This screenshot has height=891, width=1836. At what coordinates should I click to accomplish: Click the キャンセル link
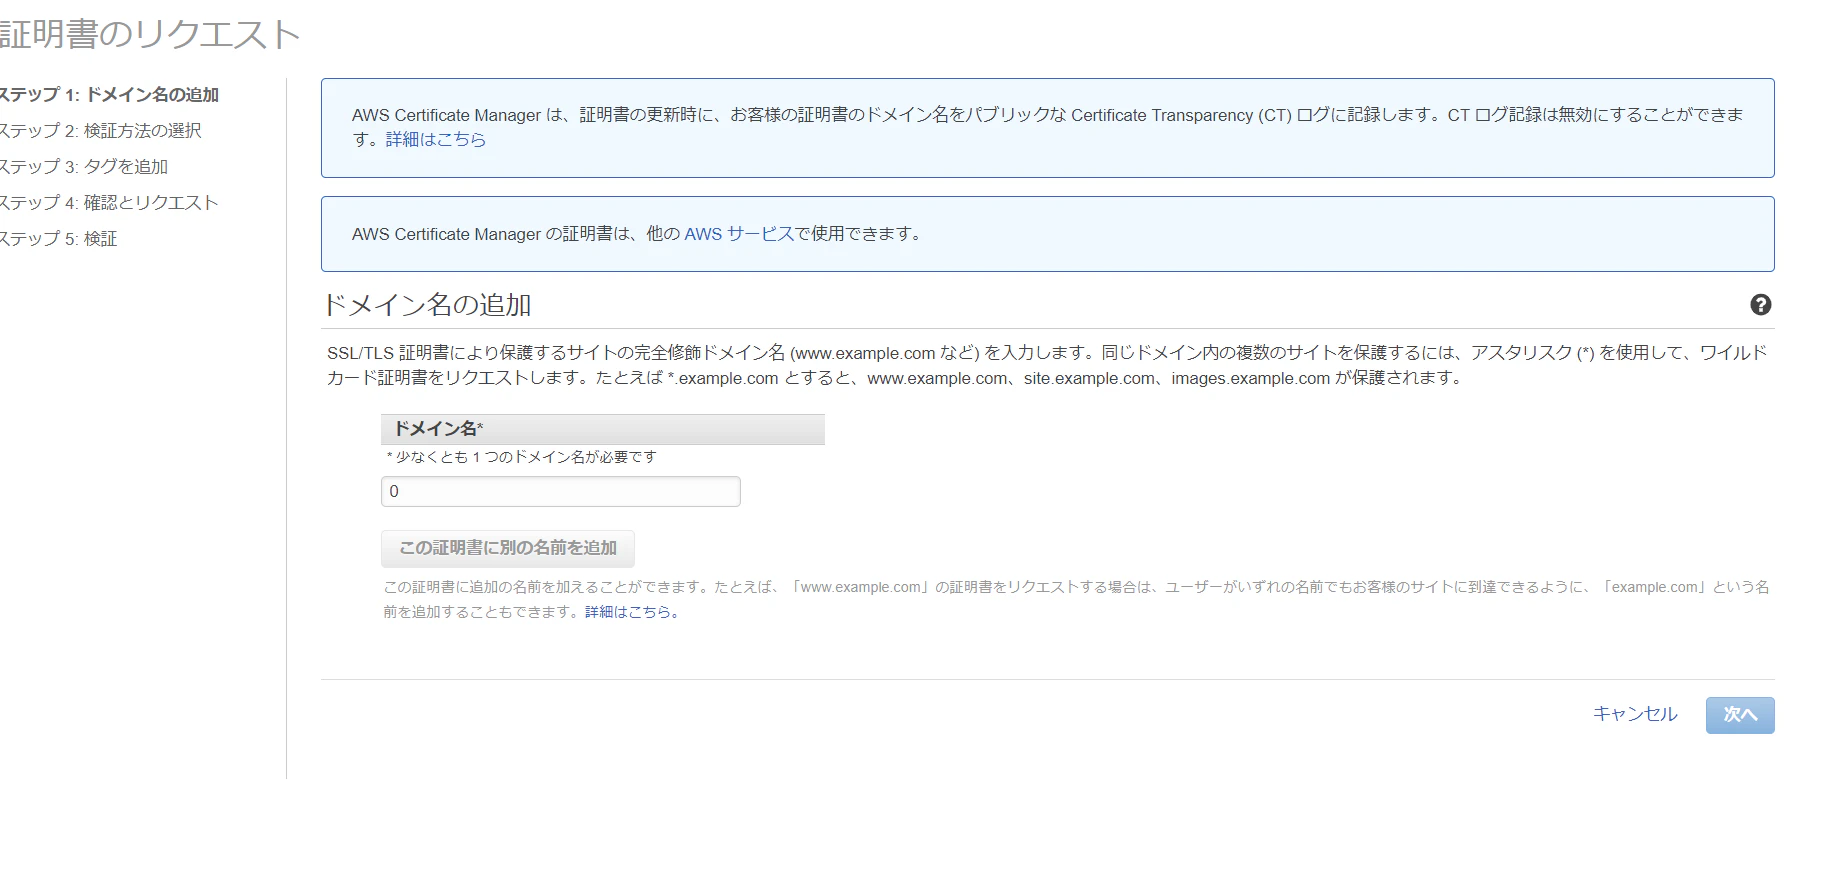pyautogui.click(x=1635, y=714)
